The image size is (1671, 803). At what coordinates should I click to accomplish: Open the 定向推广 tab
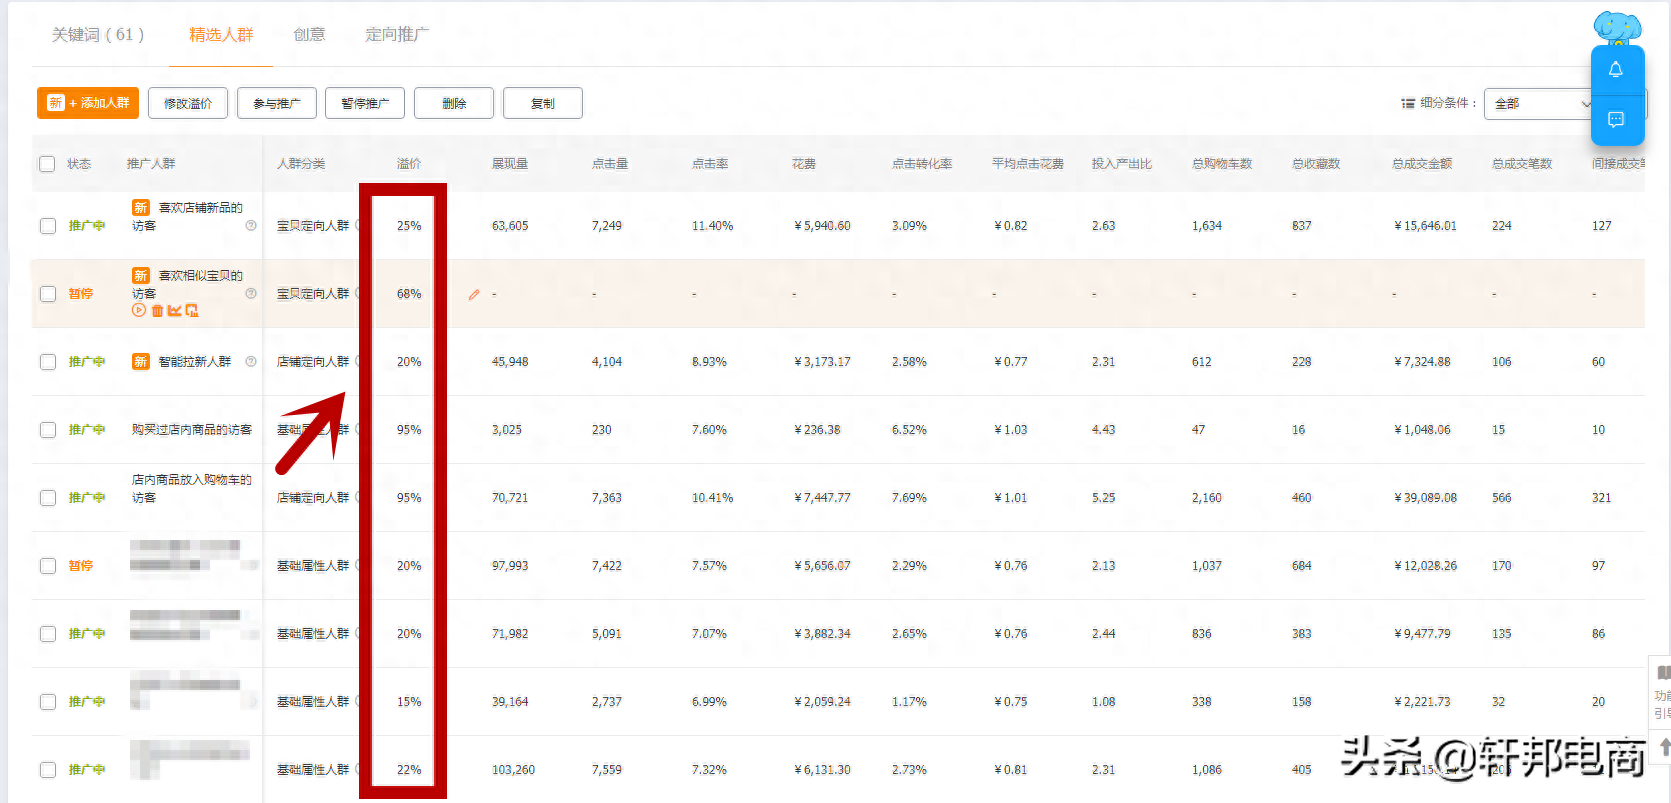click(397, 35)
